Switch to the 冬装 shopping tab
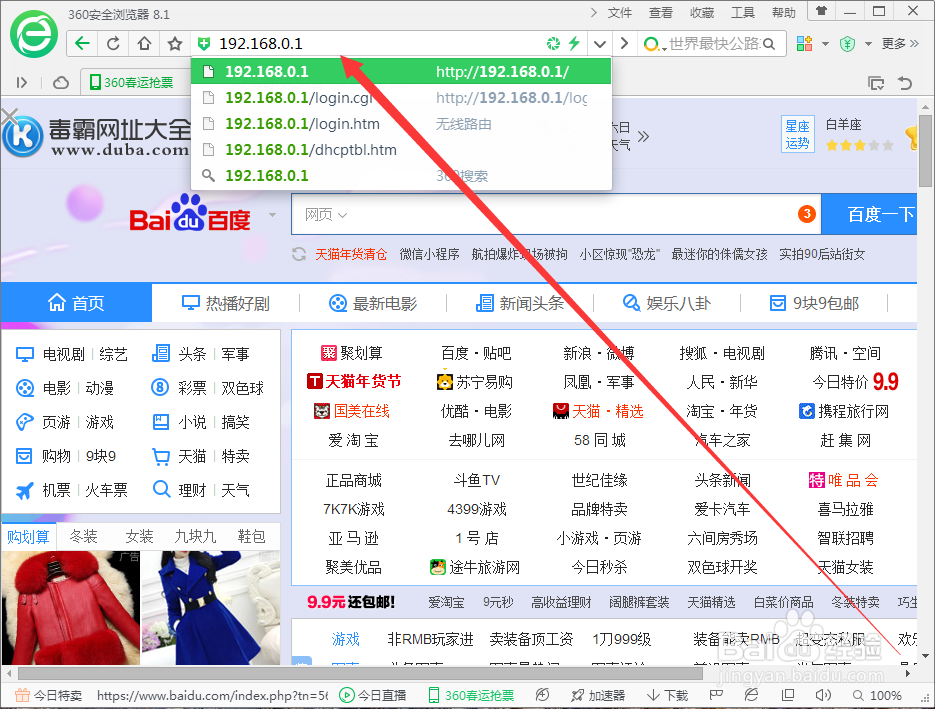This screenshot has height=709, width=935. 83,537
